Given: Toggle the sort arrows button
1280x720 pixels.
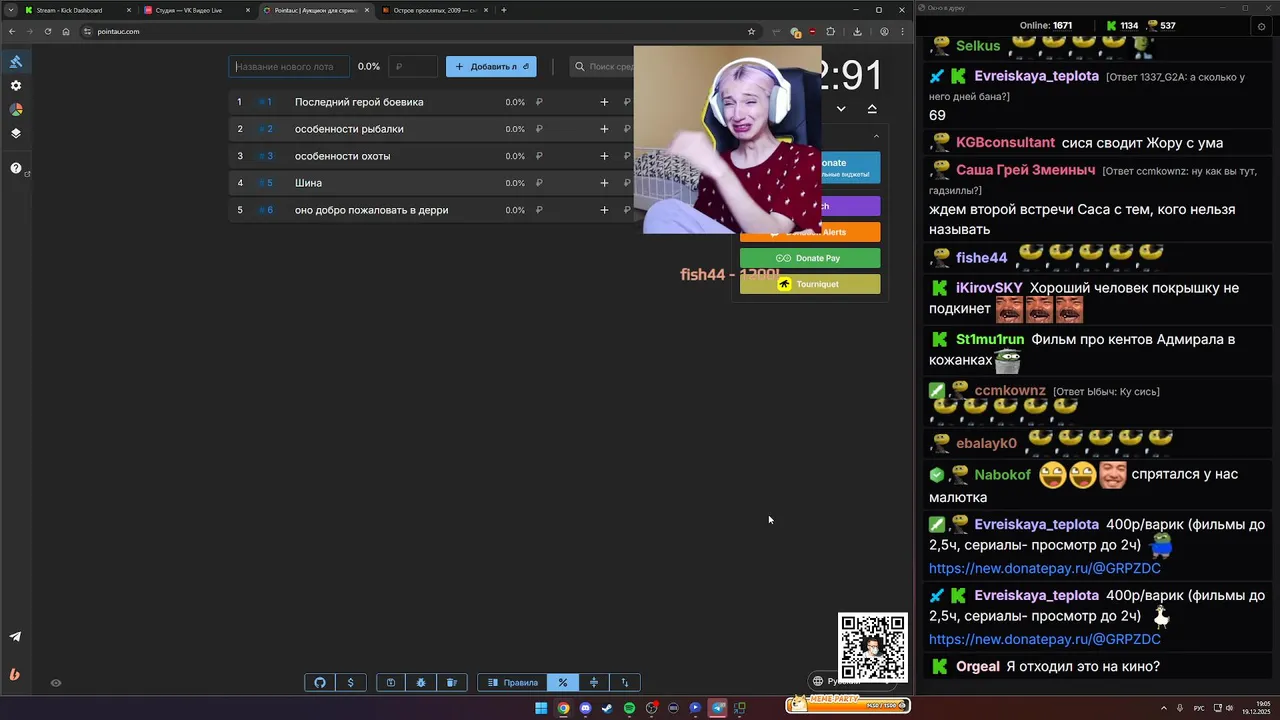Looking at the screenshot, I should (x=625, y=682).
